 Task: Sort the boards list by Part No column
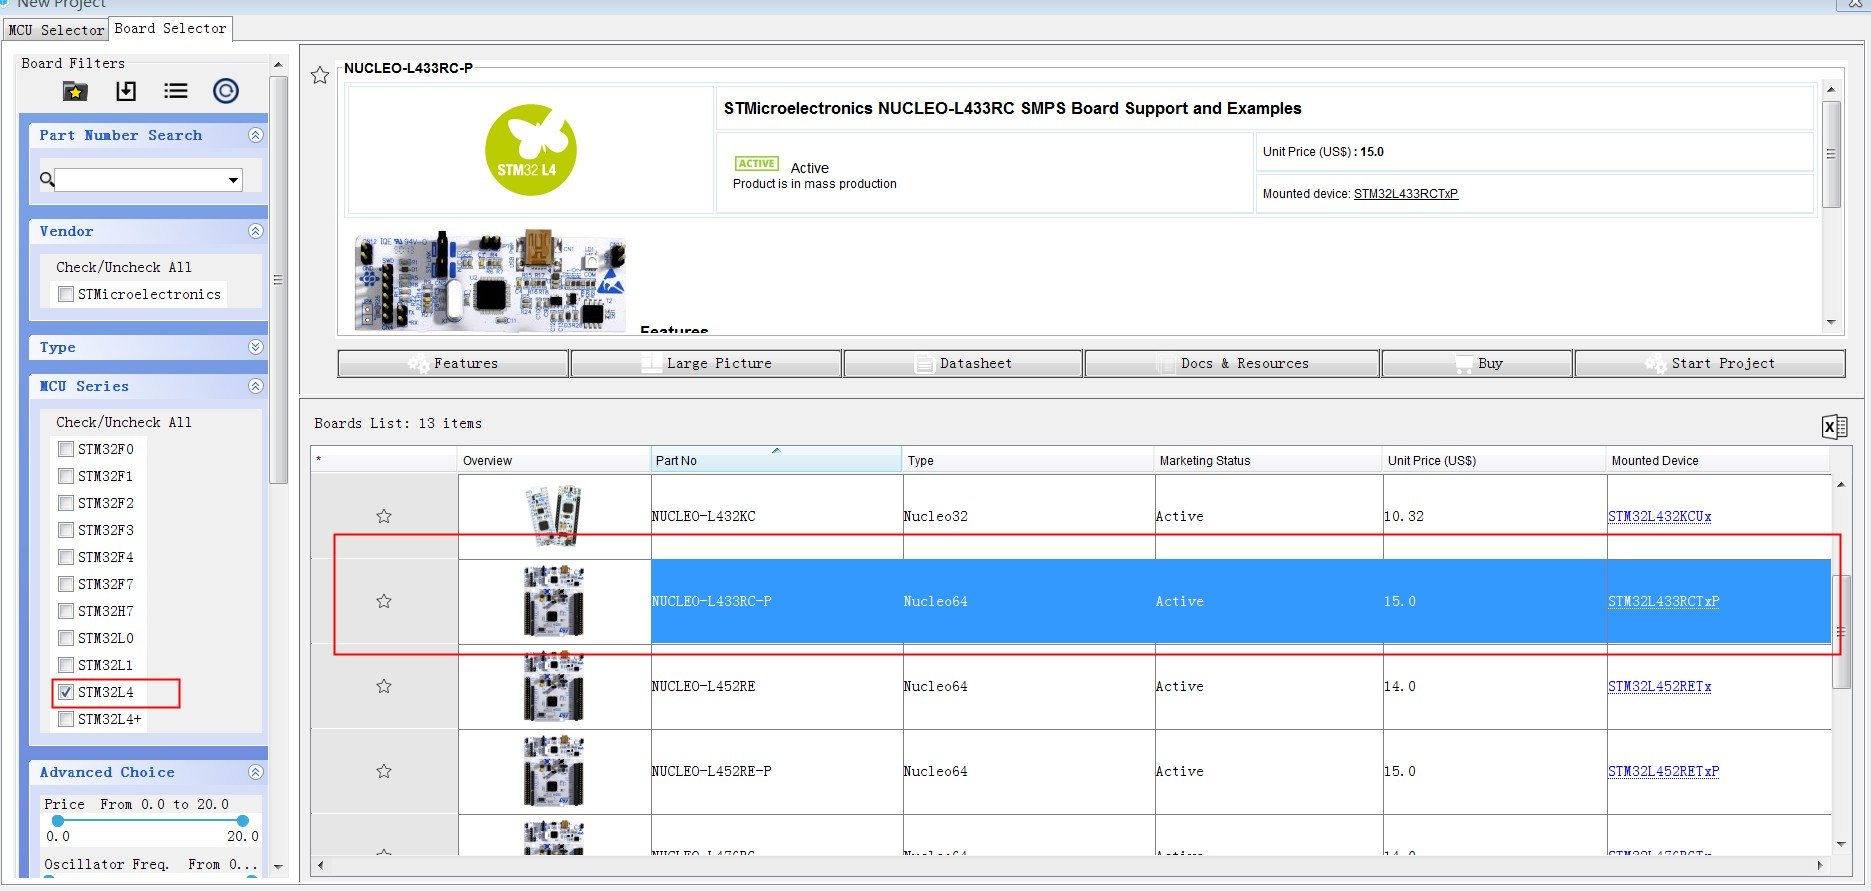click(776, 460)
